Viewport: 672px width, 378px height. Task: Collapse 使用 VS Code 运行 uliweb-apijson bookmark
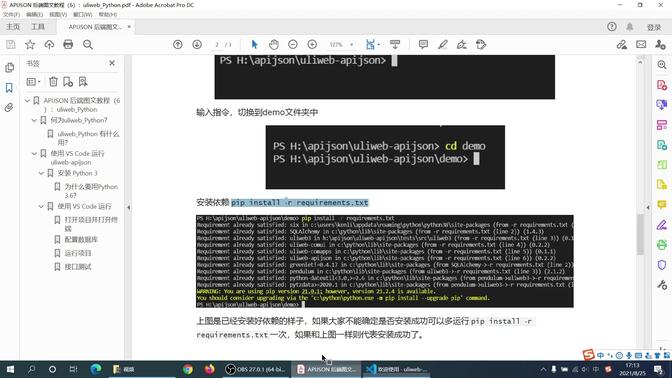[x=34, y=153]
